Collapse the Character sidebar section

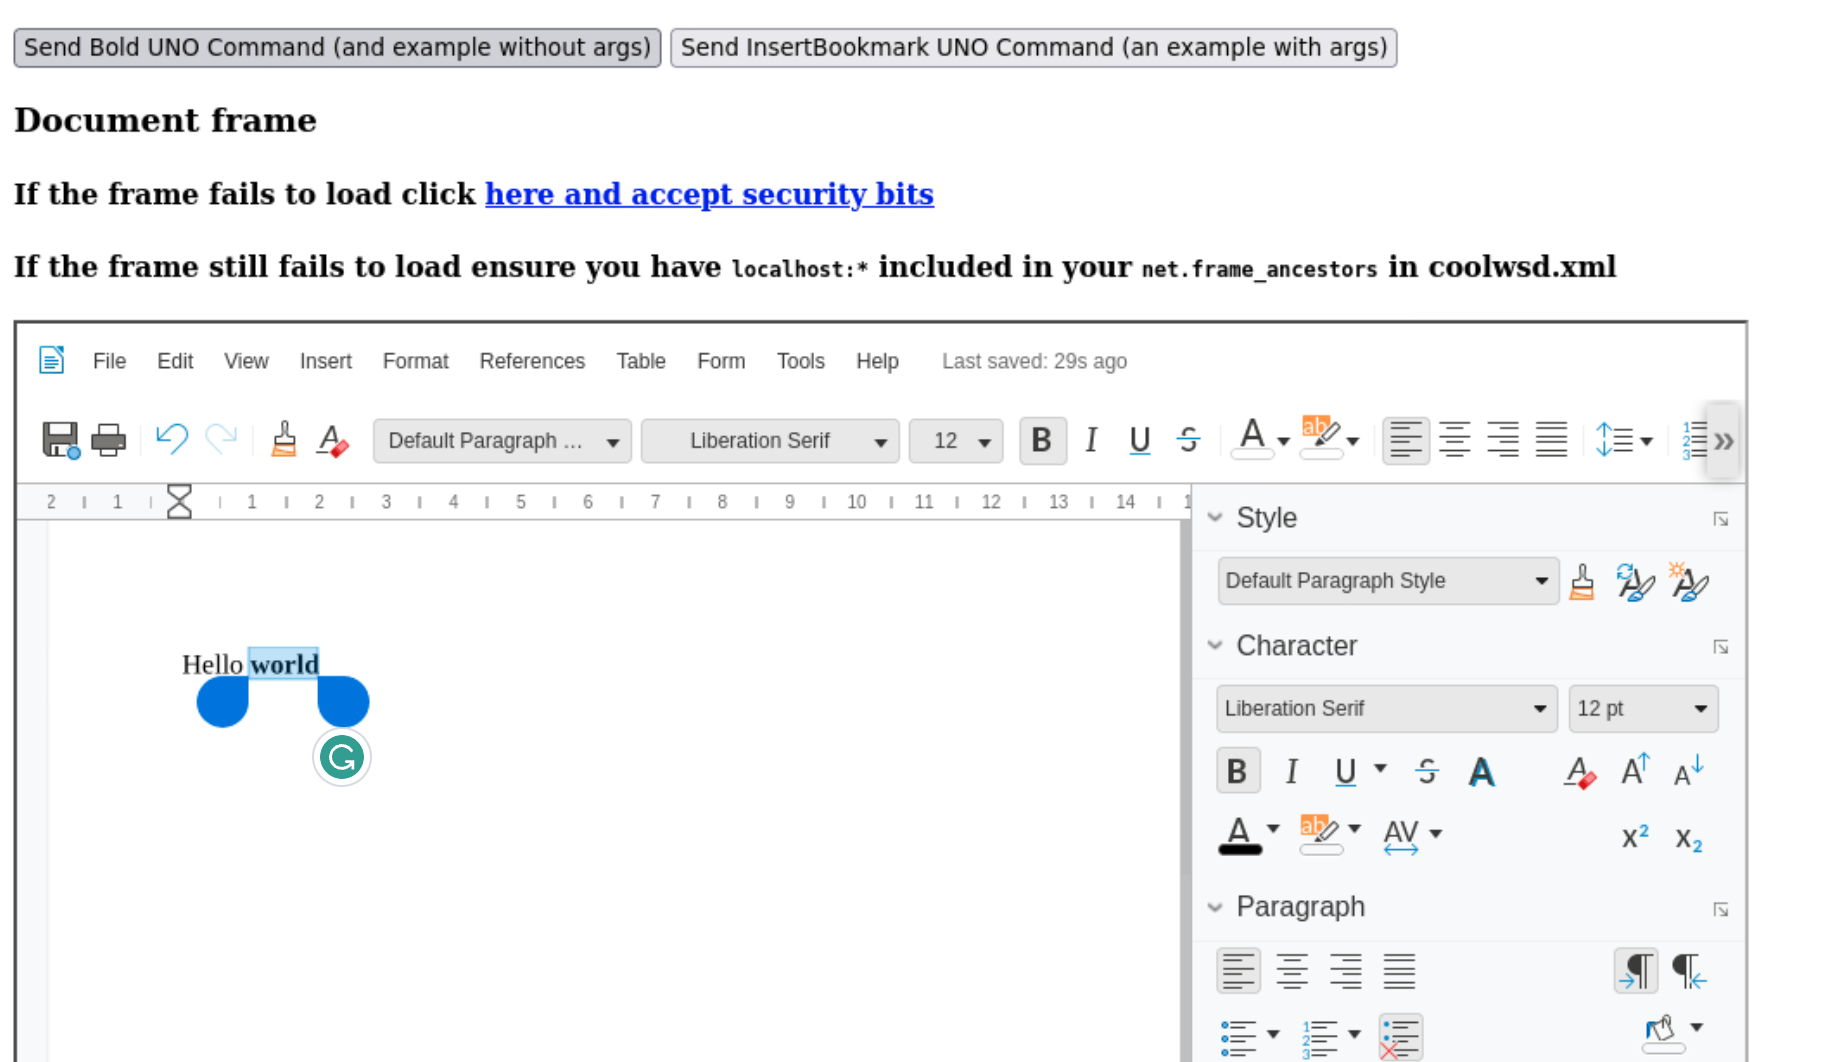1215,645
